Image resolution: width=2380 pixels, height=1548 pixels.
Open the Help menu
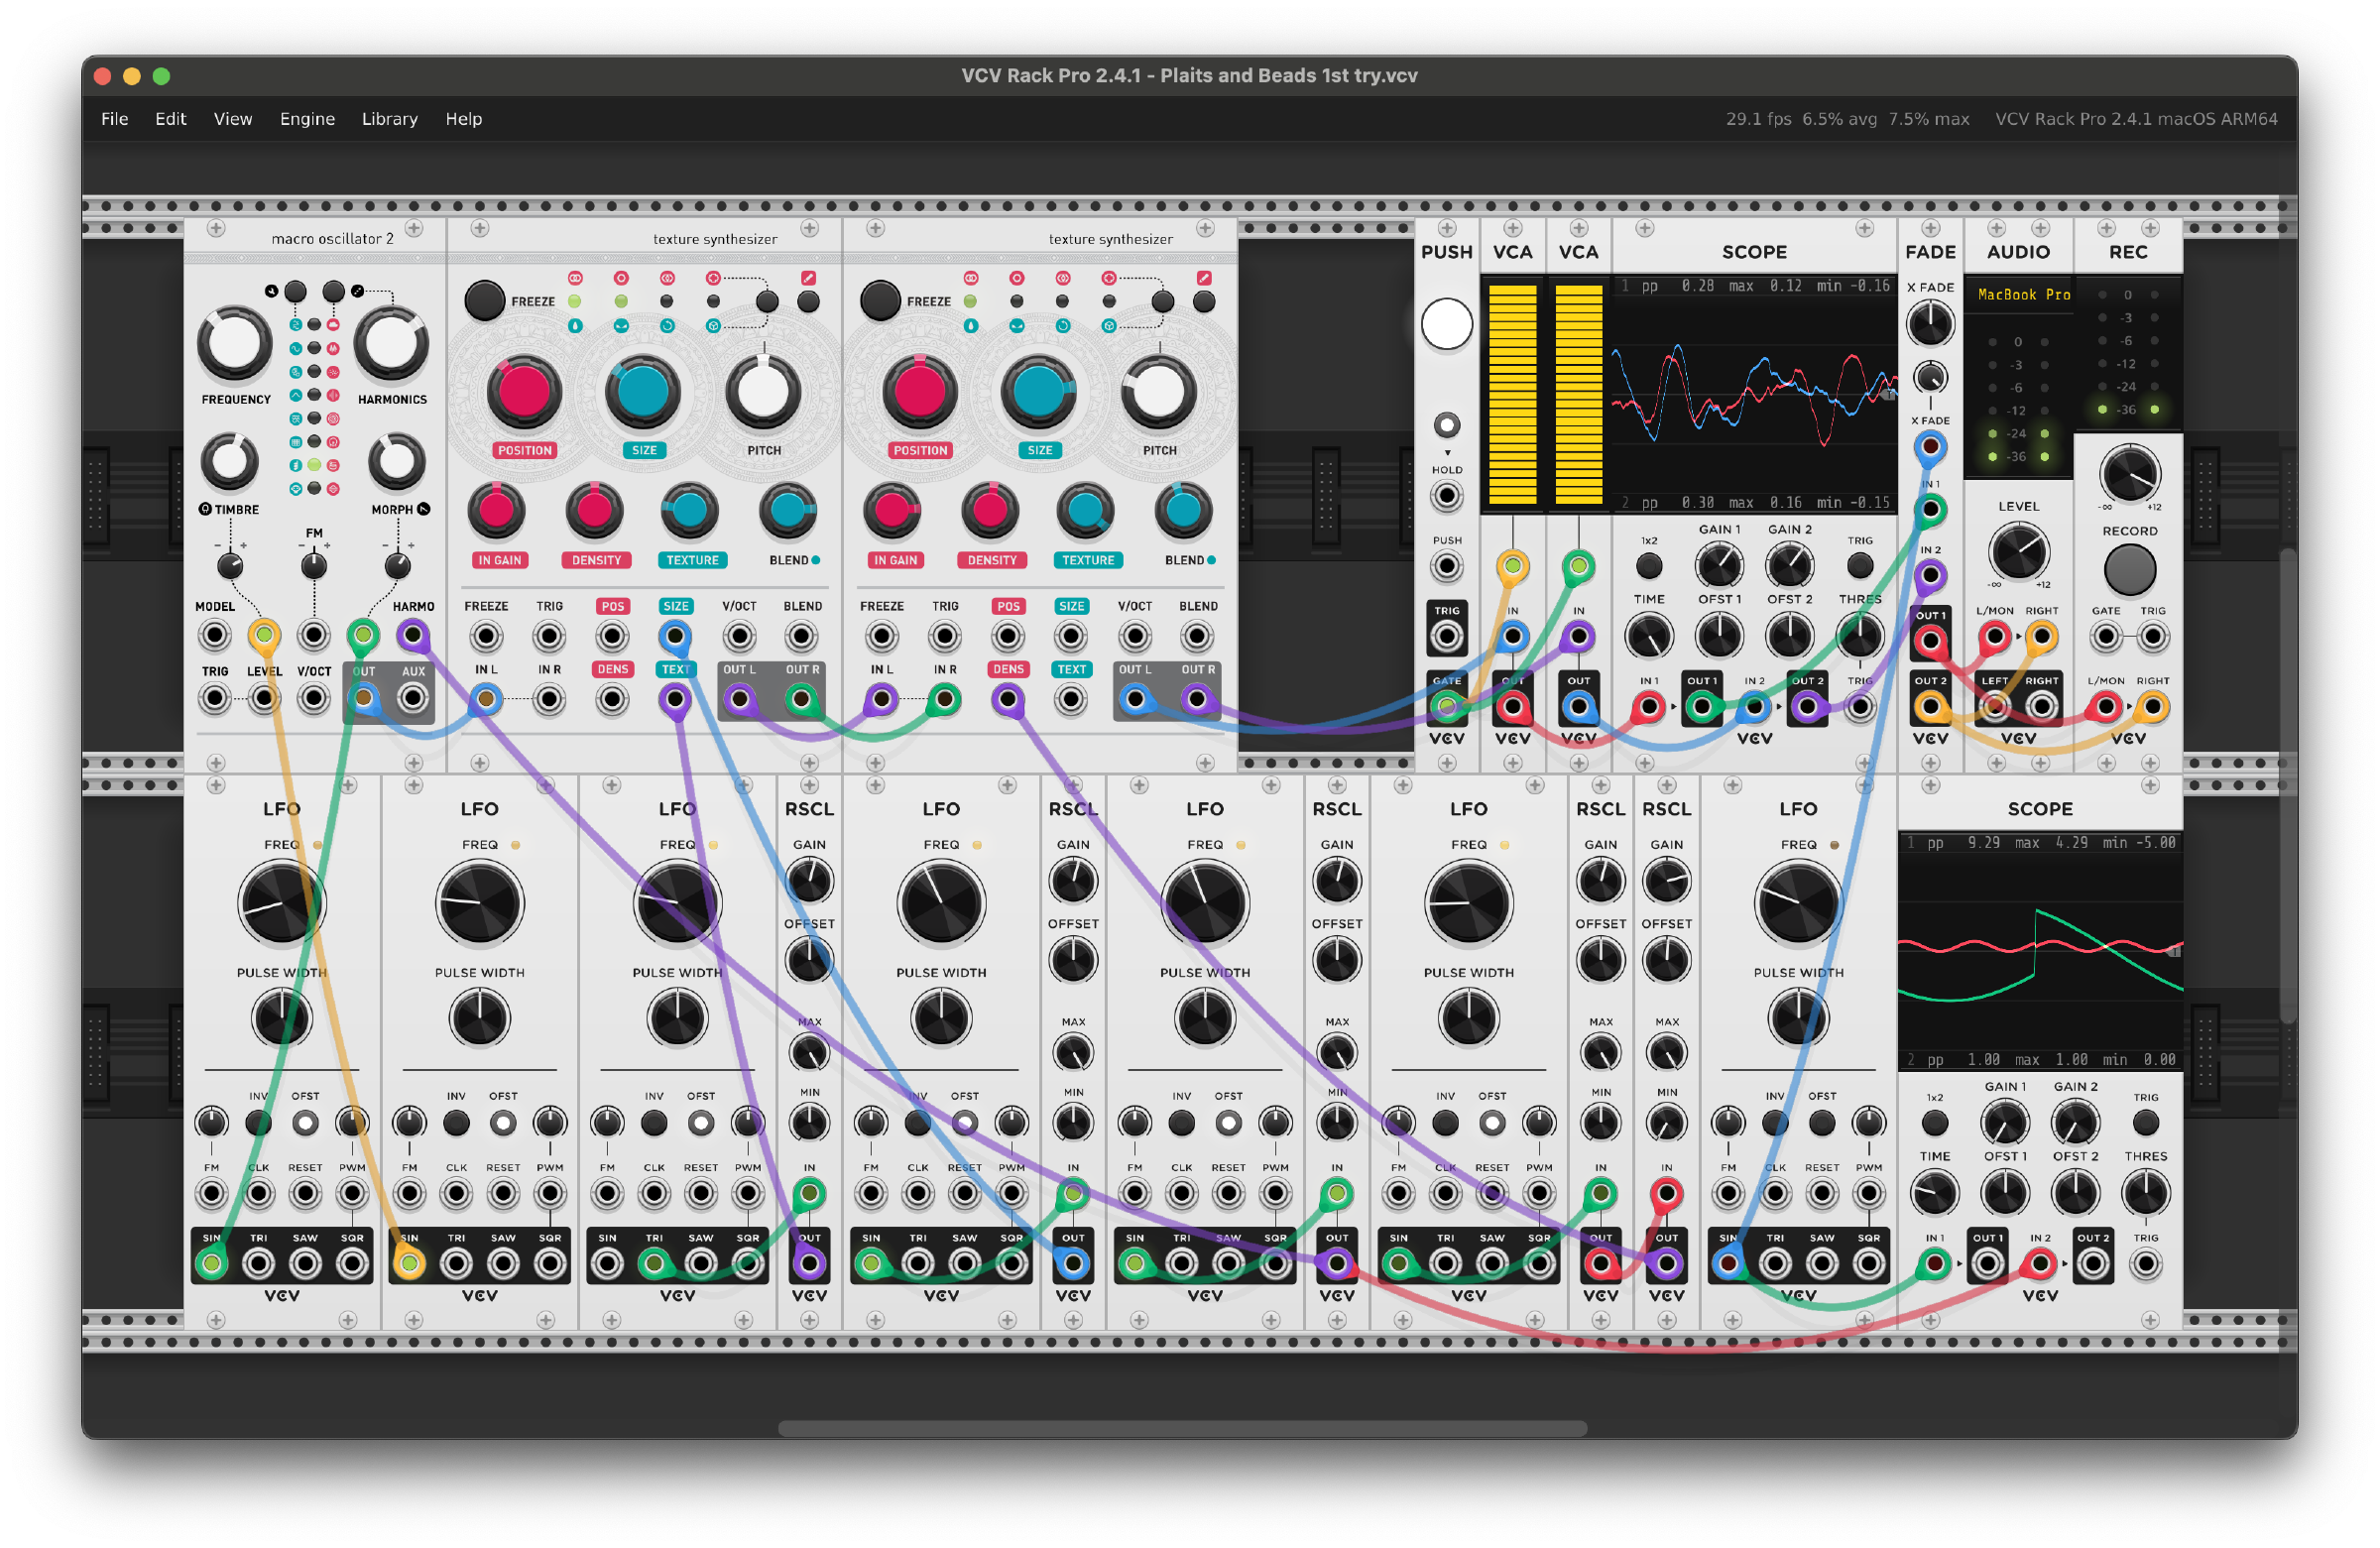tap(463, 119)
